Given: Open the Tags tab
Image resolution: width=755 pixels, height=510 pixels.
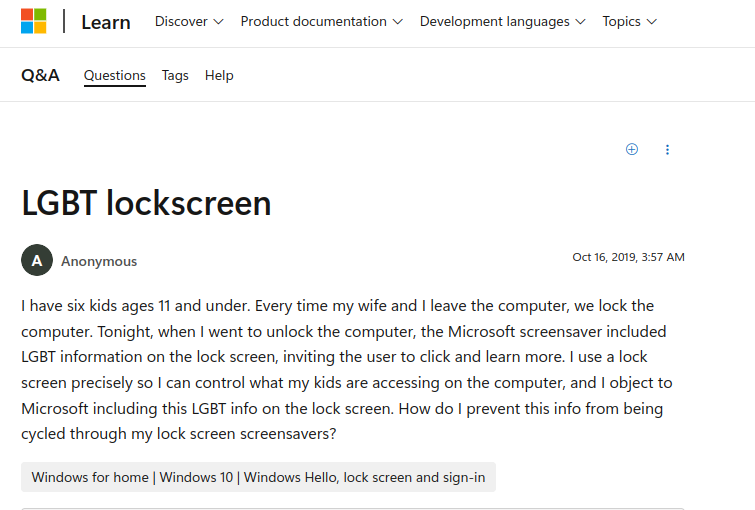Looking at the screenshot, I should pyautogui.click(x=175, y=75).
